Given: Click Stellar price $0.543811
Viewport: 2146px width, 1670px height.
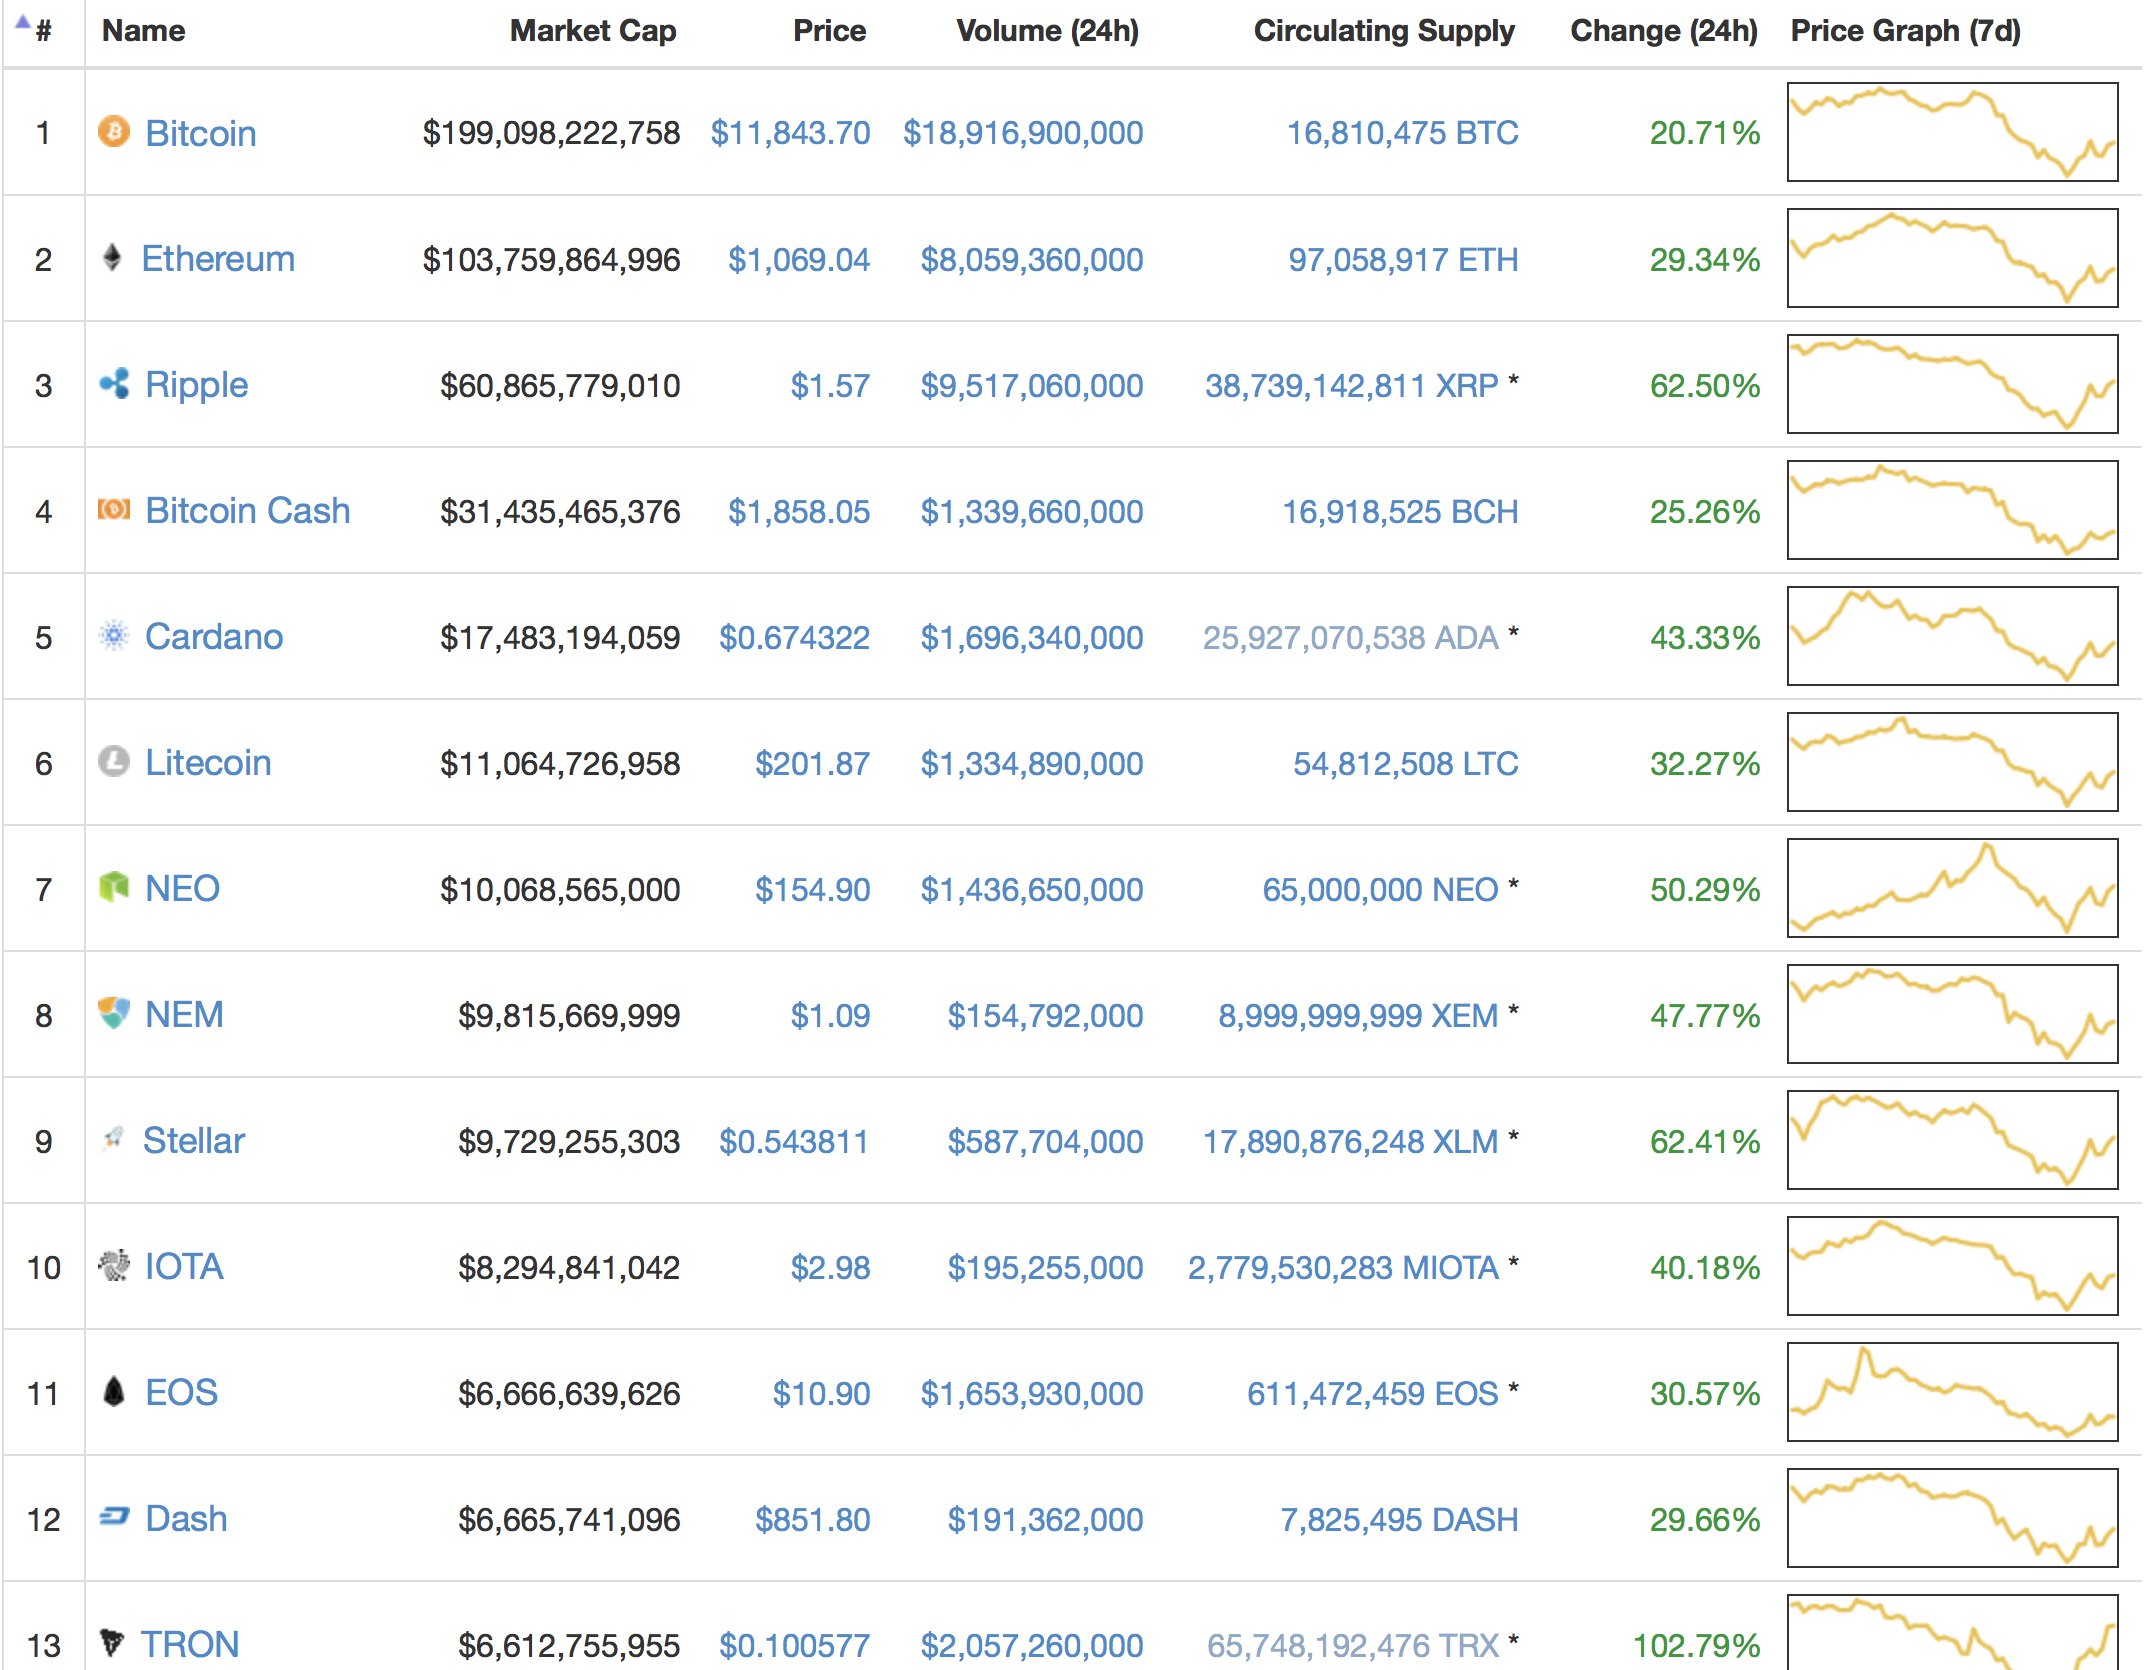Looking at the screenshot, I should (794, 1142).
